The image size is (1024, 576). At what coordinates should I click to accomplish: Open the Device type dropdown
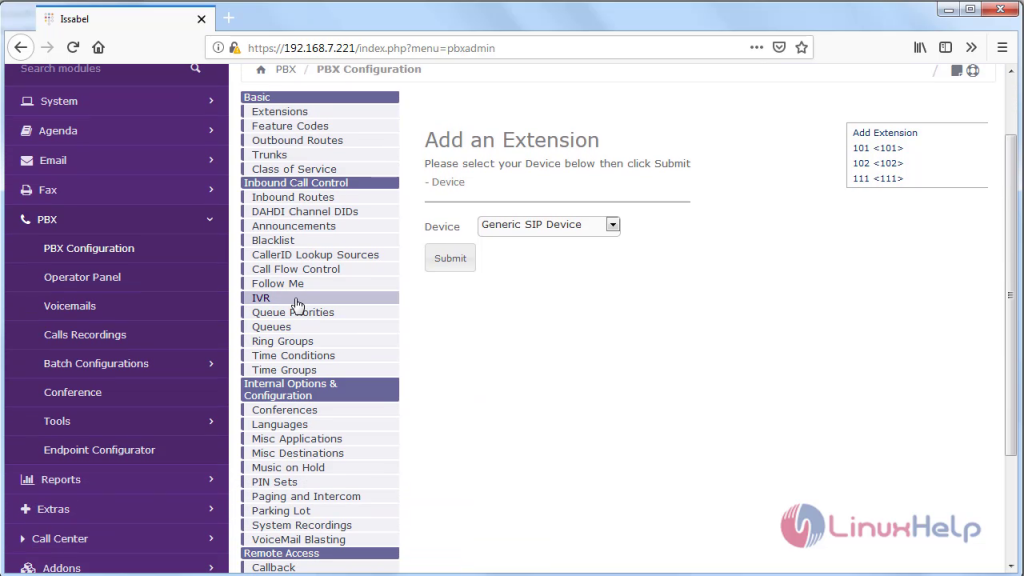(x=549, y=225)
